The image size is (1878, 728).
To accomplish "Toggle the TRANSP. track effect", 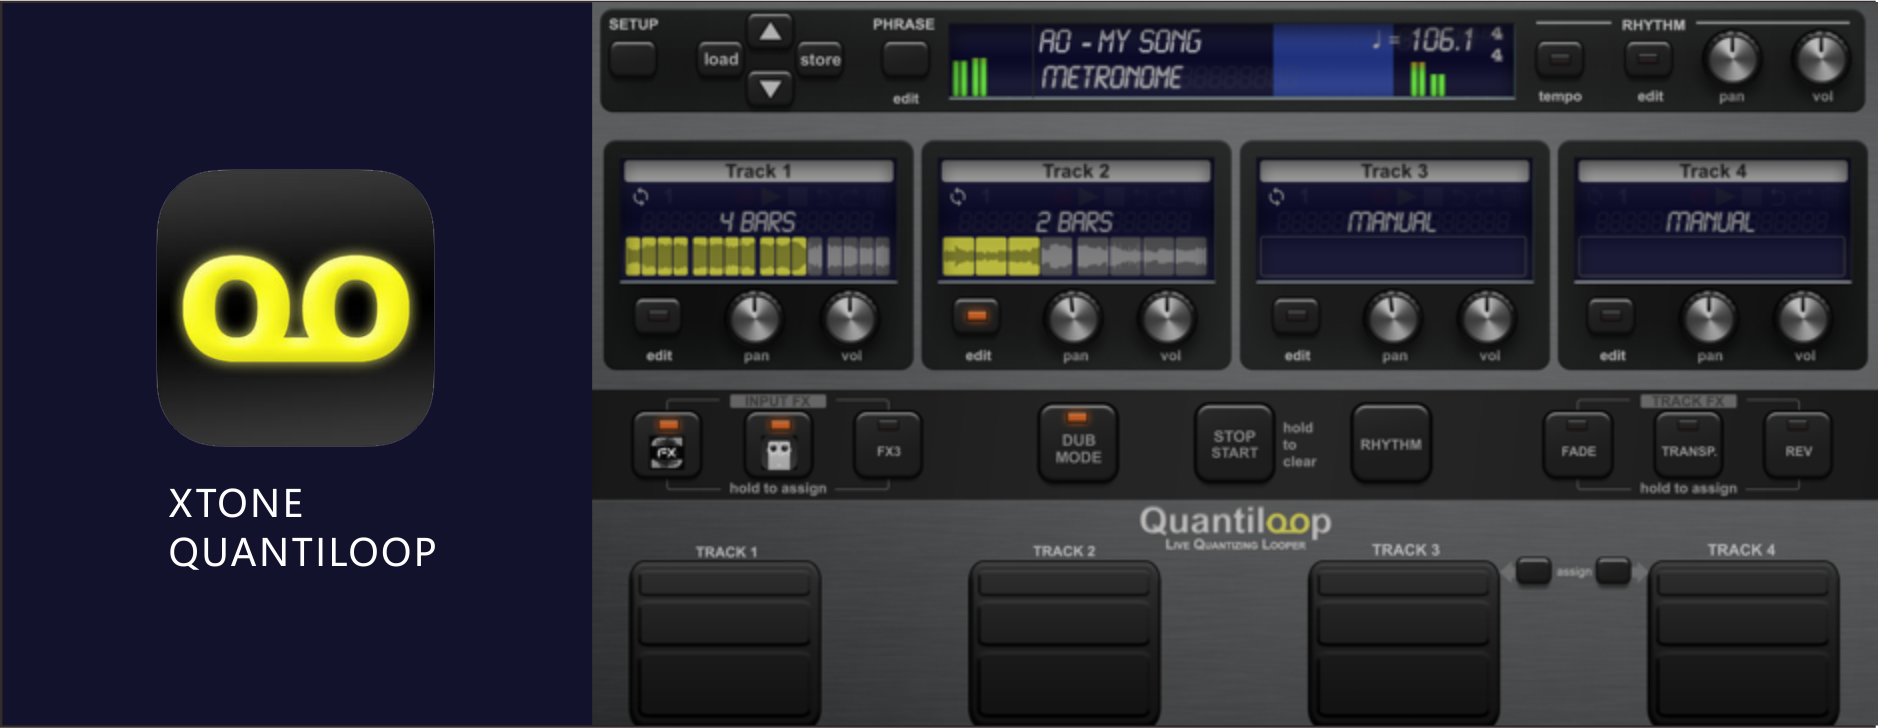I will click(x=1688, y=445).
